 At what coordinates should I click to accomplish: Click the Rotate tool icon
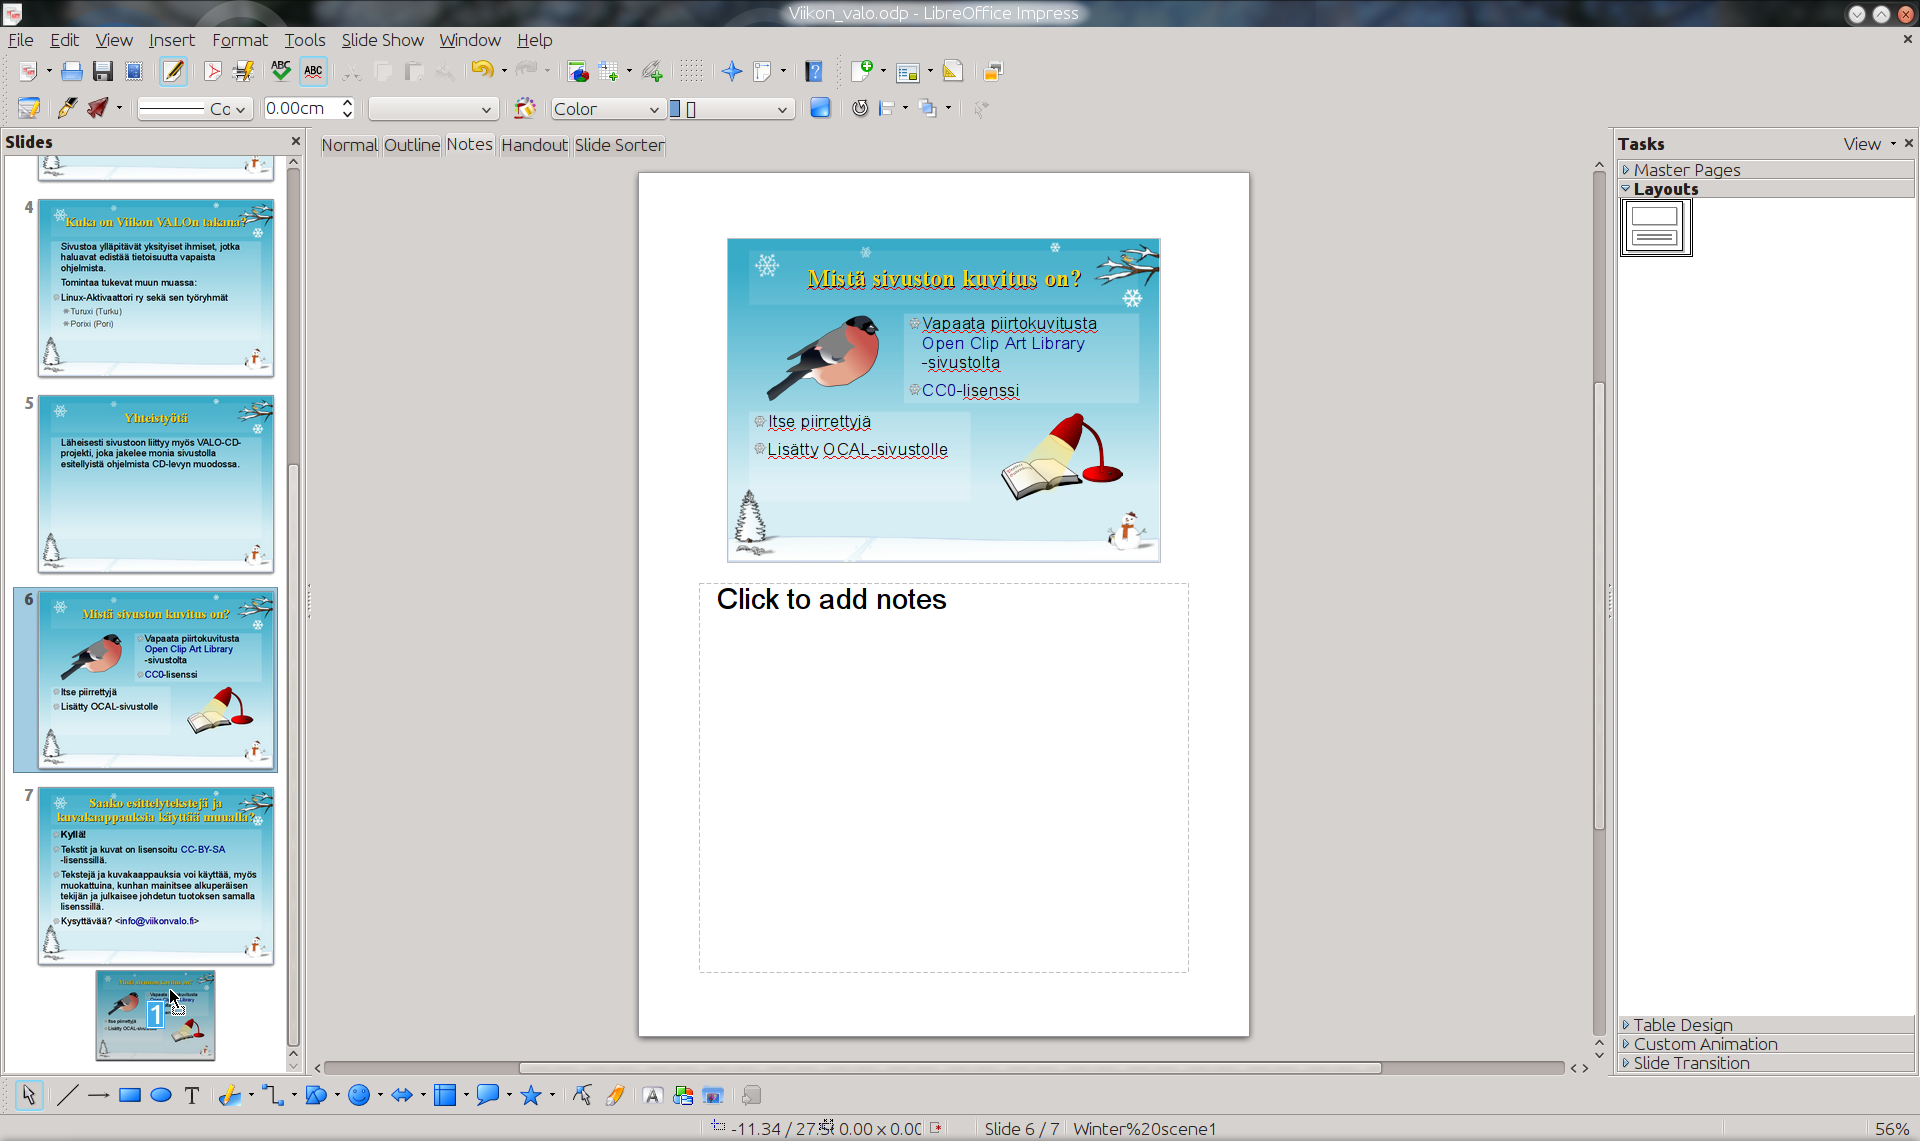(x=860, y=108)
